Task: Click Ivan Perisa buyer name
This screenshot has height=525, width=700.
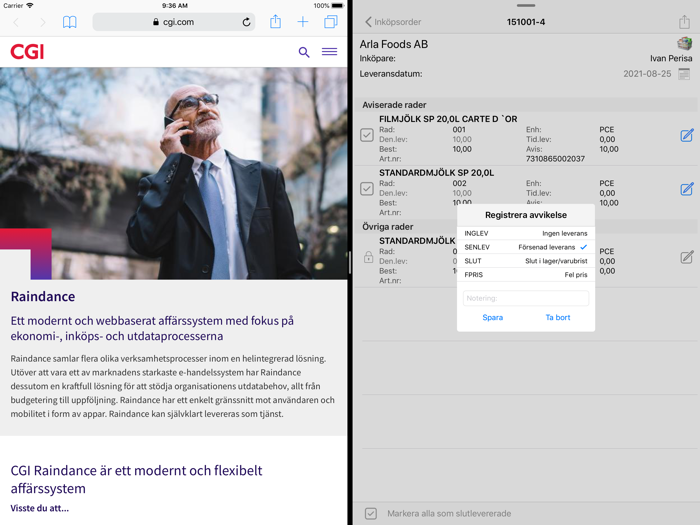Action: click(x=671, y=58)
